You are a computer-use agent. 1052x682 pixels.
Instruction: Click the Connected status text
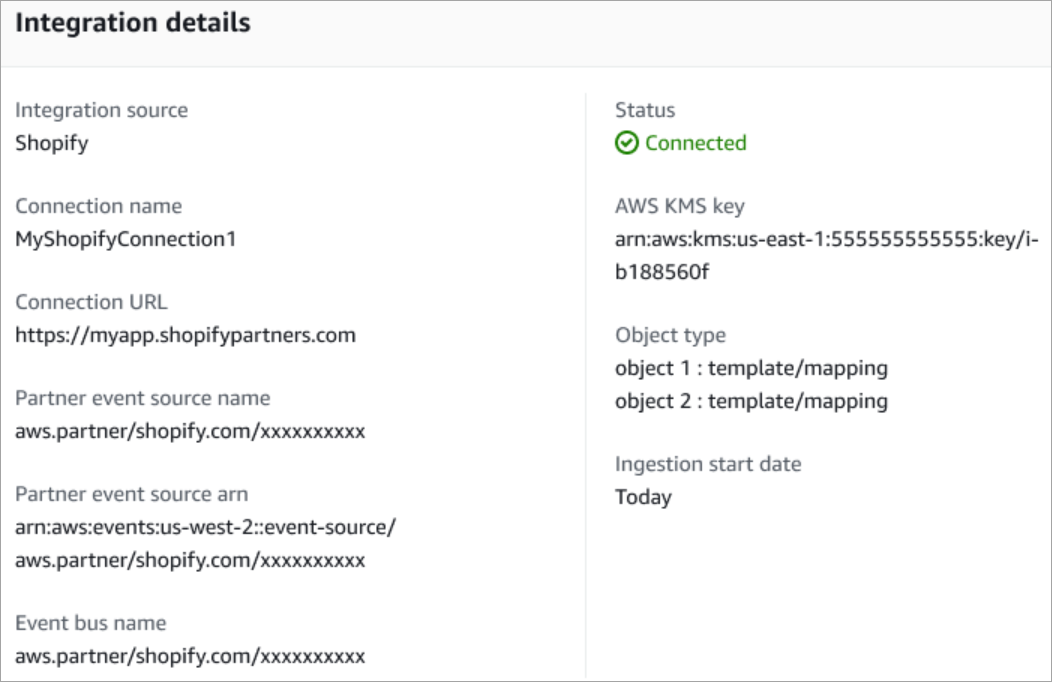coord(695,143)
